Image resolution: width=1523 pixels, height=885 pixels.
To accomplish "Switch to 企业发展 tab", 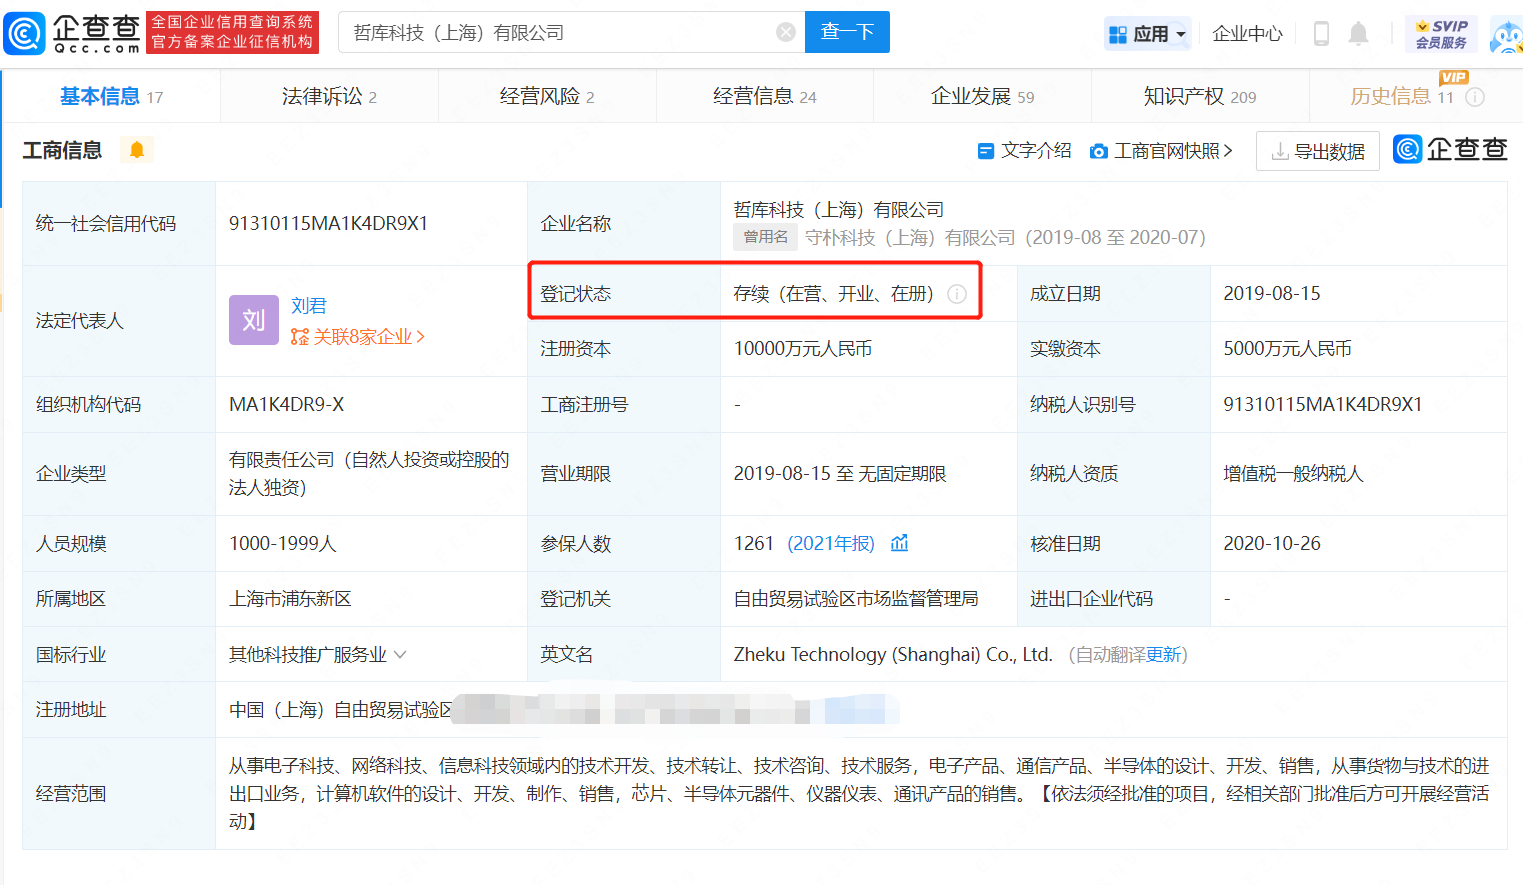I will point(982,96).
